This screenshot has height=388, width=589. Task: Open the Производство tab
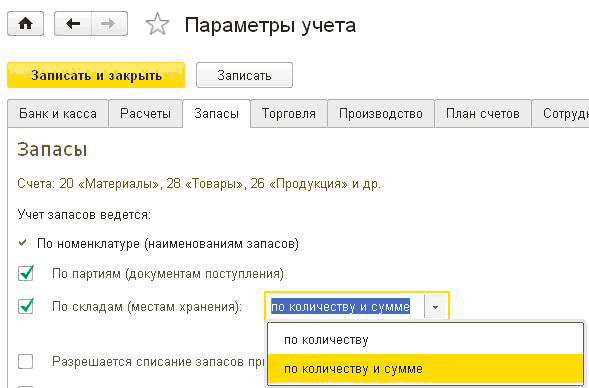click(381, 113)
